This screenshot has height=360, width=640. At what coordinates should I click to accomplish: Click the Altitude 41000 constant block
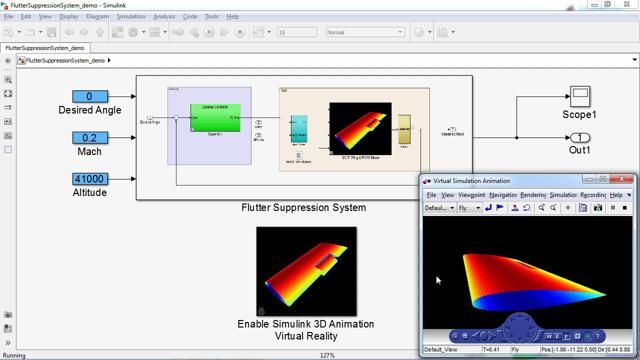(90, 179)
